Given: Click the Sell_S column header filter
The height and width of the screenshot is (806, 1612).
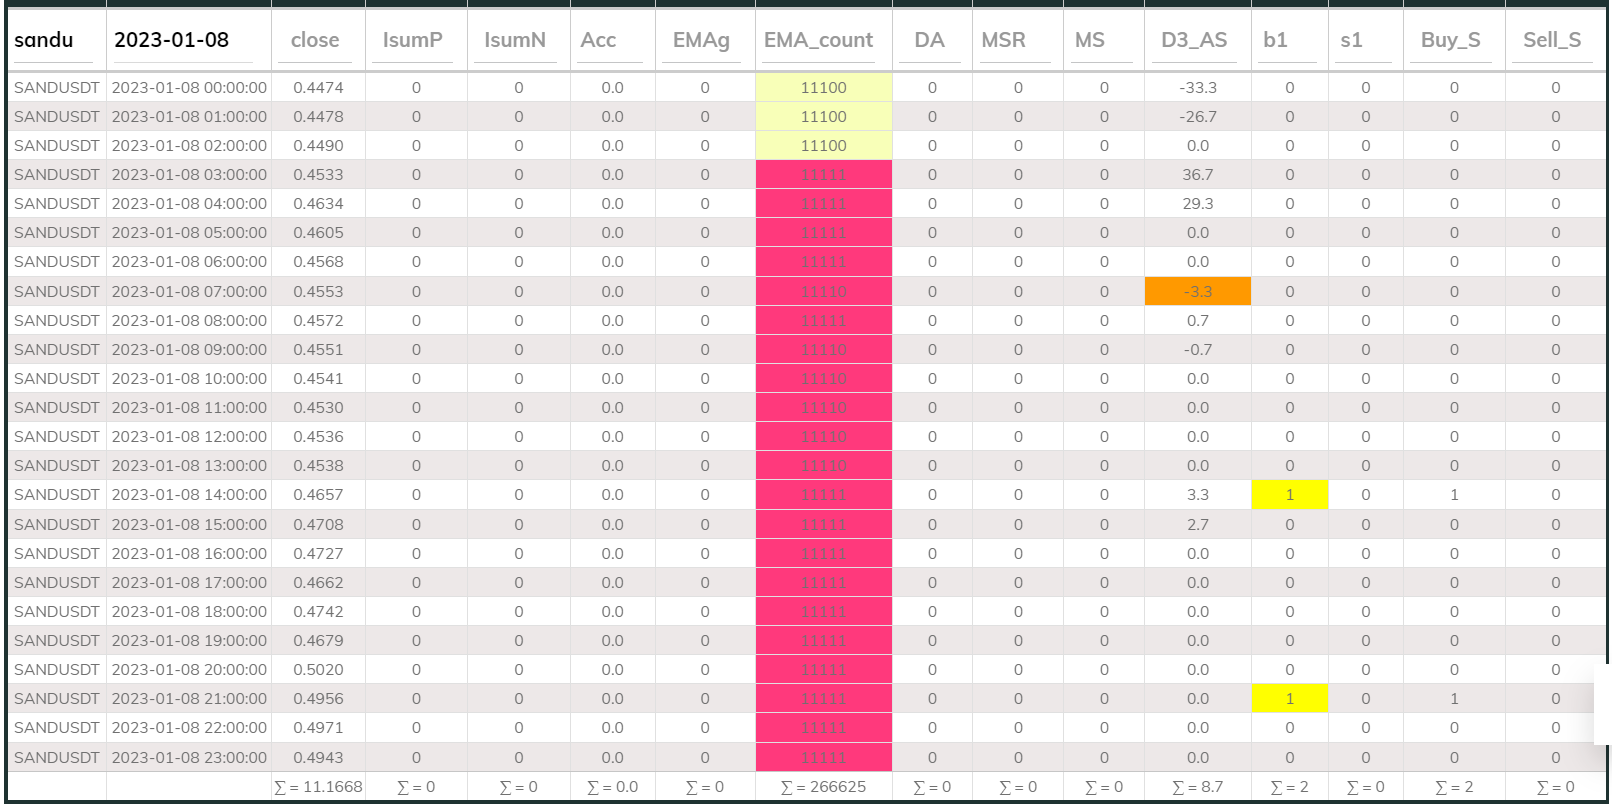Looking at the screenshot, I should coord(1554,41).
